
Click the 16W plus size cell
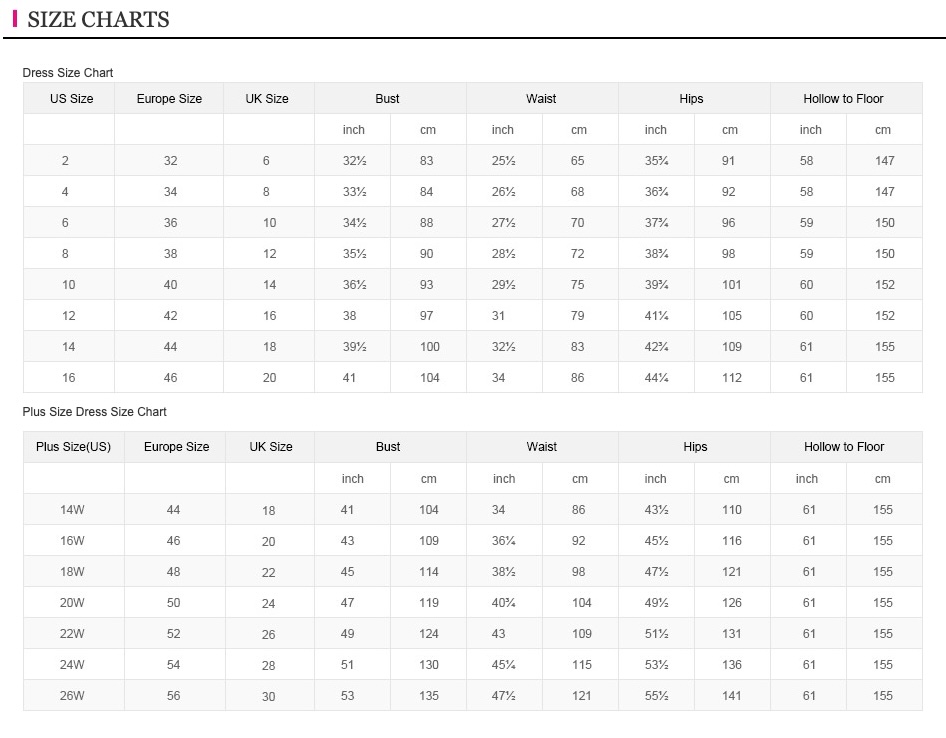coord(72,541)
